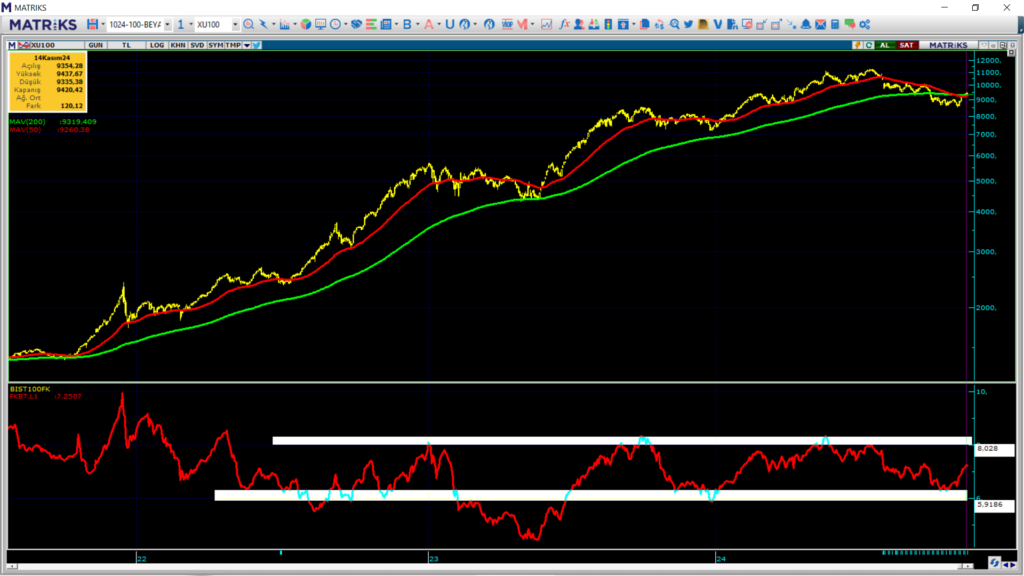
Task: Open the XU100 symbol dropdown
Action: pos(234,24)
